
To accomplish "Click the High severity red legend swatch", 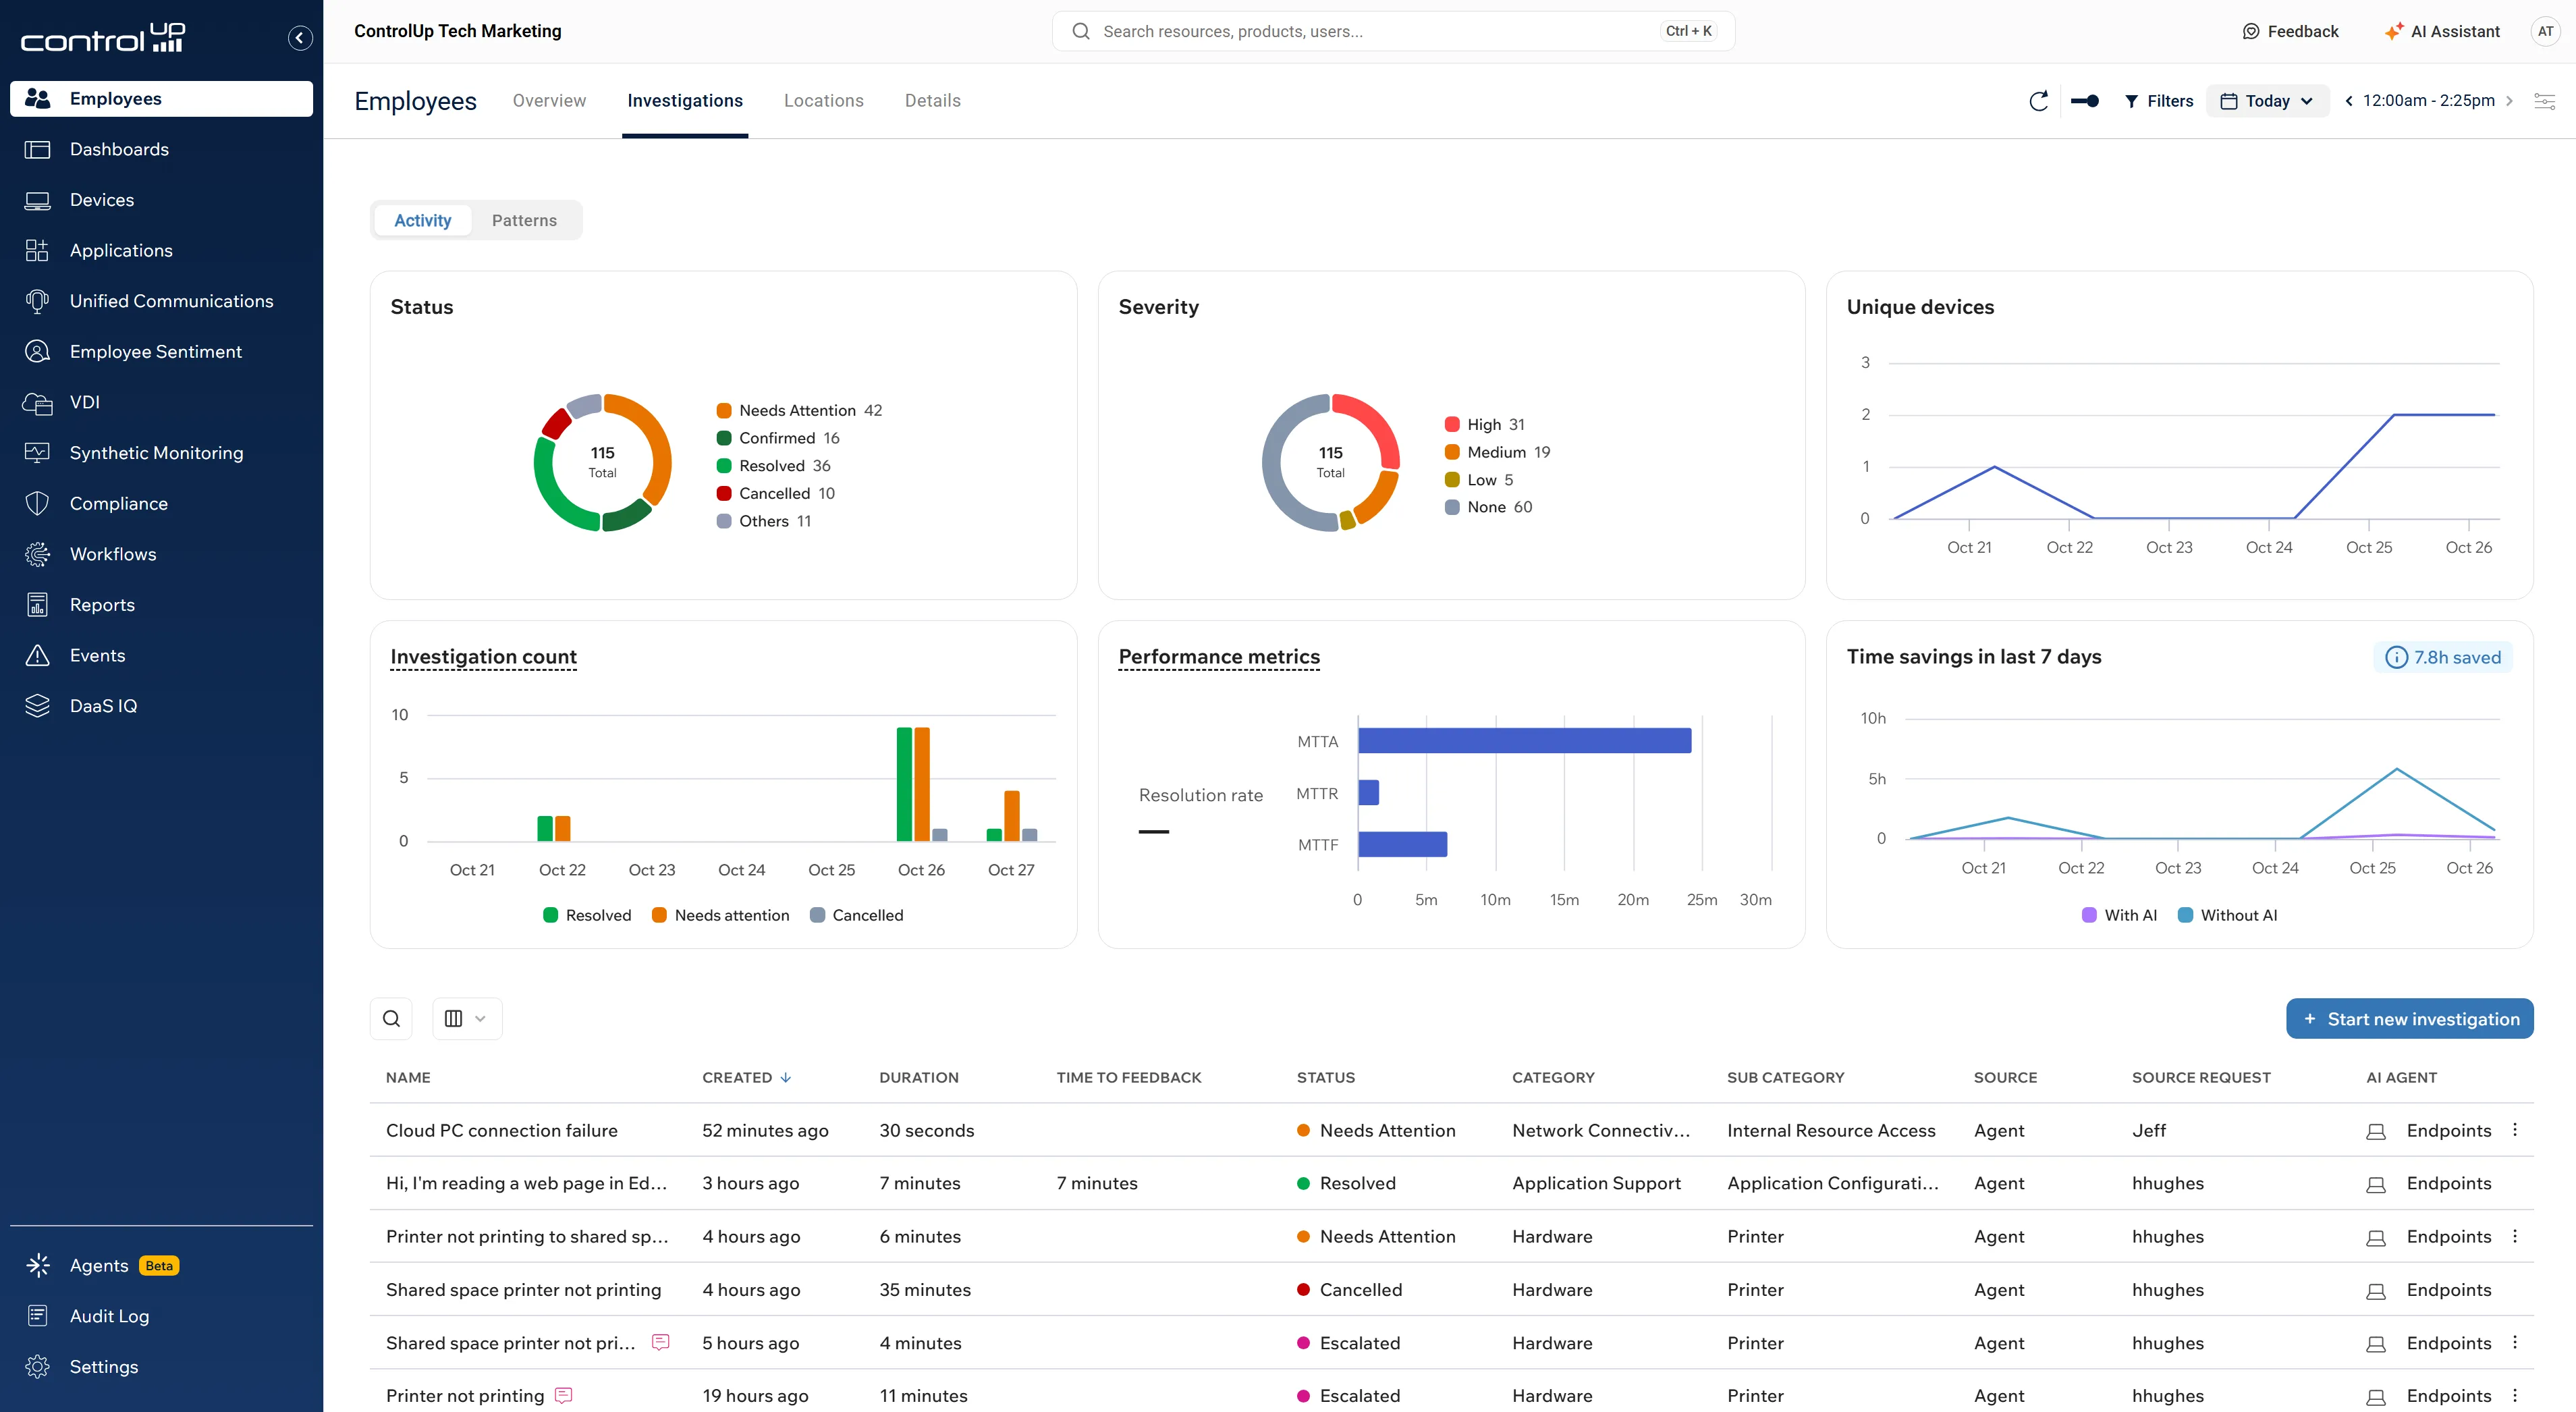I will coord(1452,424).
